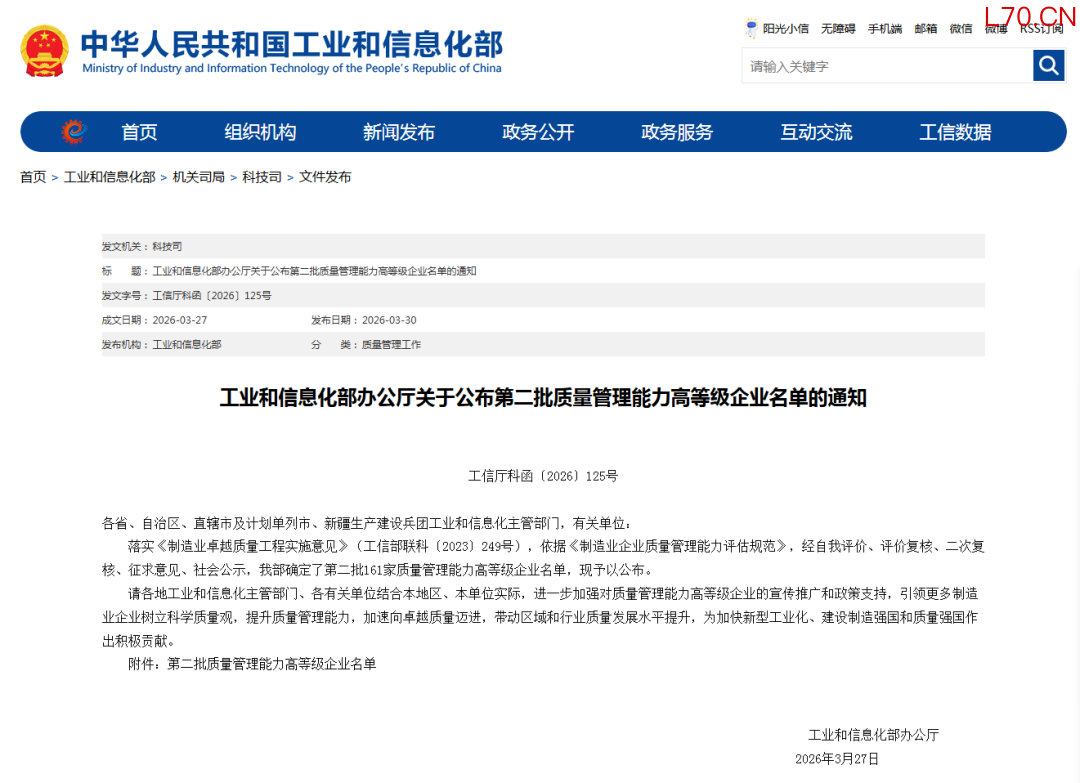Open the 组织机构 navigation tab

260,132
